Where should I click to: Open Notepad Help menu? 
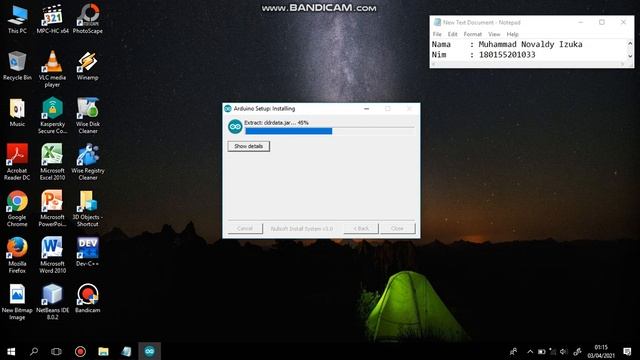click(x=513, y=34)
